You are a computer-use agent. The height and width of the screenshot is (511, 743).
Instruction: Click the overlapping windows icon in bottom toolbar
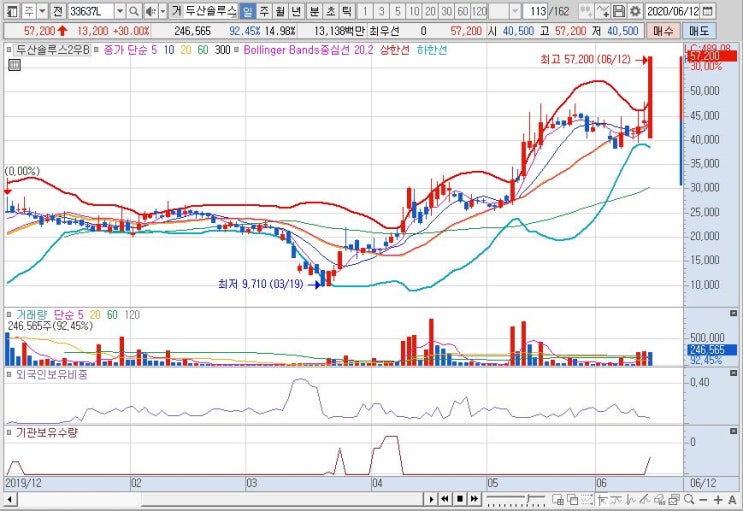(572, 500)
